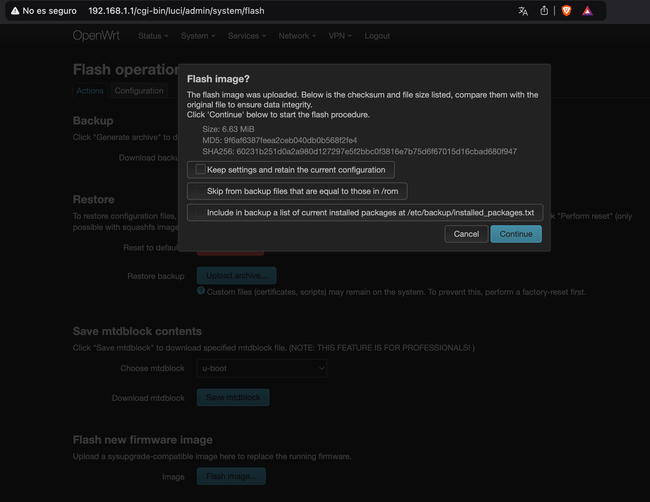The image size is (650, 502).
Task: Switch to the Configuration tab
Action: (x=139, y=91)
